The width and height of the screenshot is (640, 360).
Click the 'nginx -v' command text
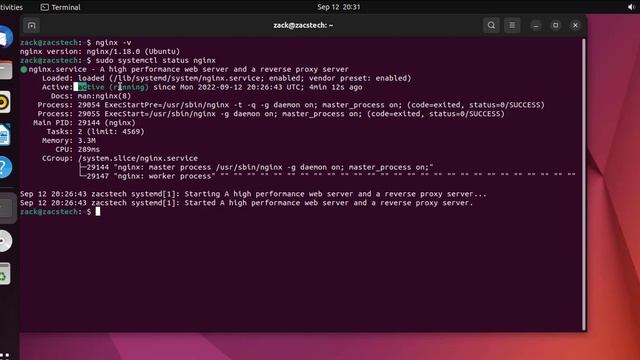pos(113,42)
